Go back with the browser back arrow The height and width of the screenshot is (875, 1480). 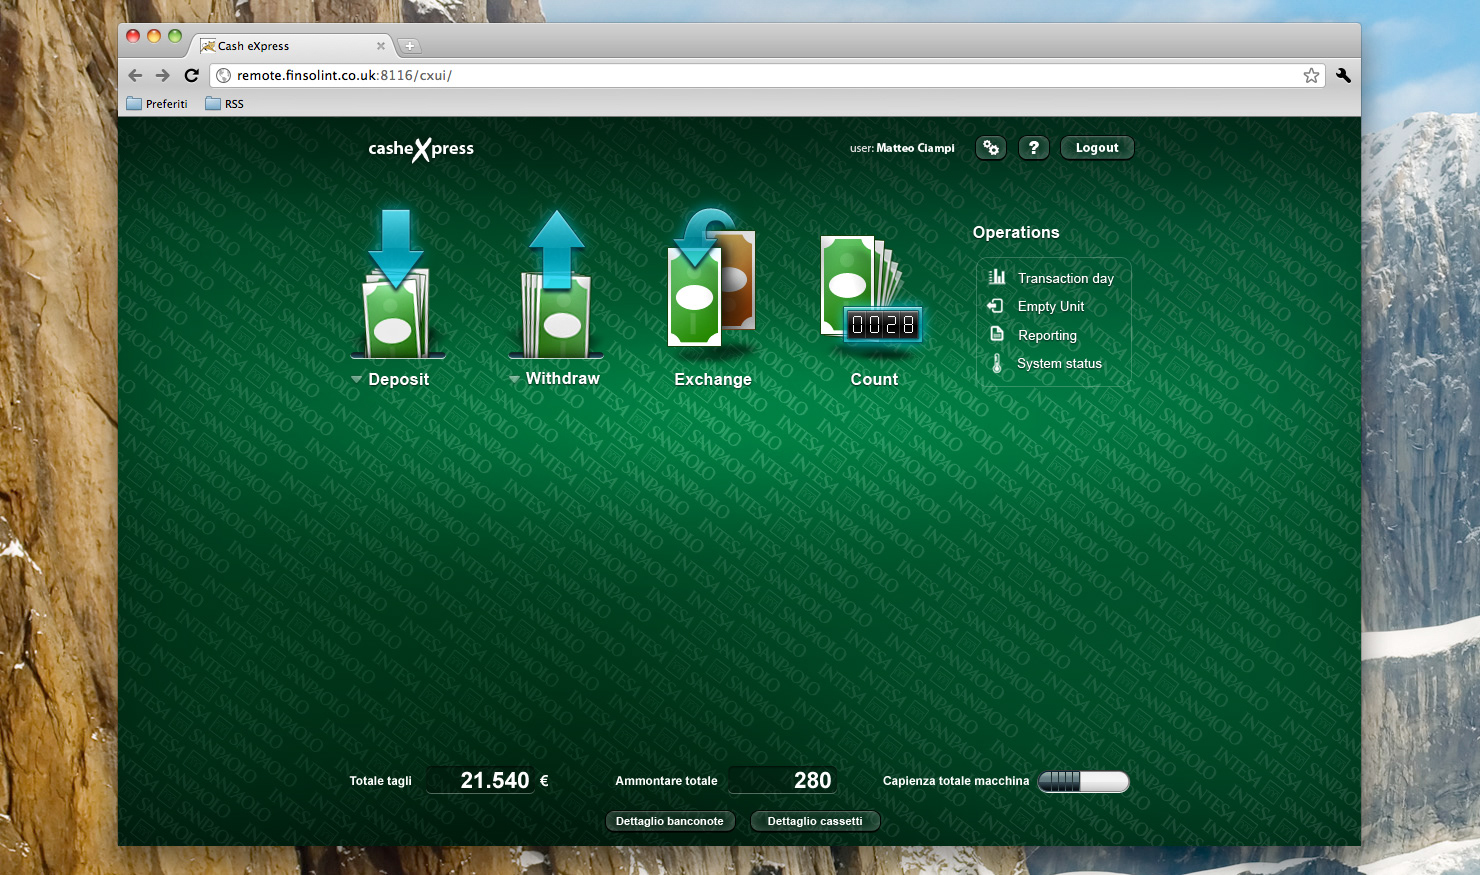[x=135, y=75]
